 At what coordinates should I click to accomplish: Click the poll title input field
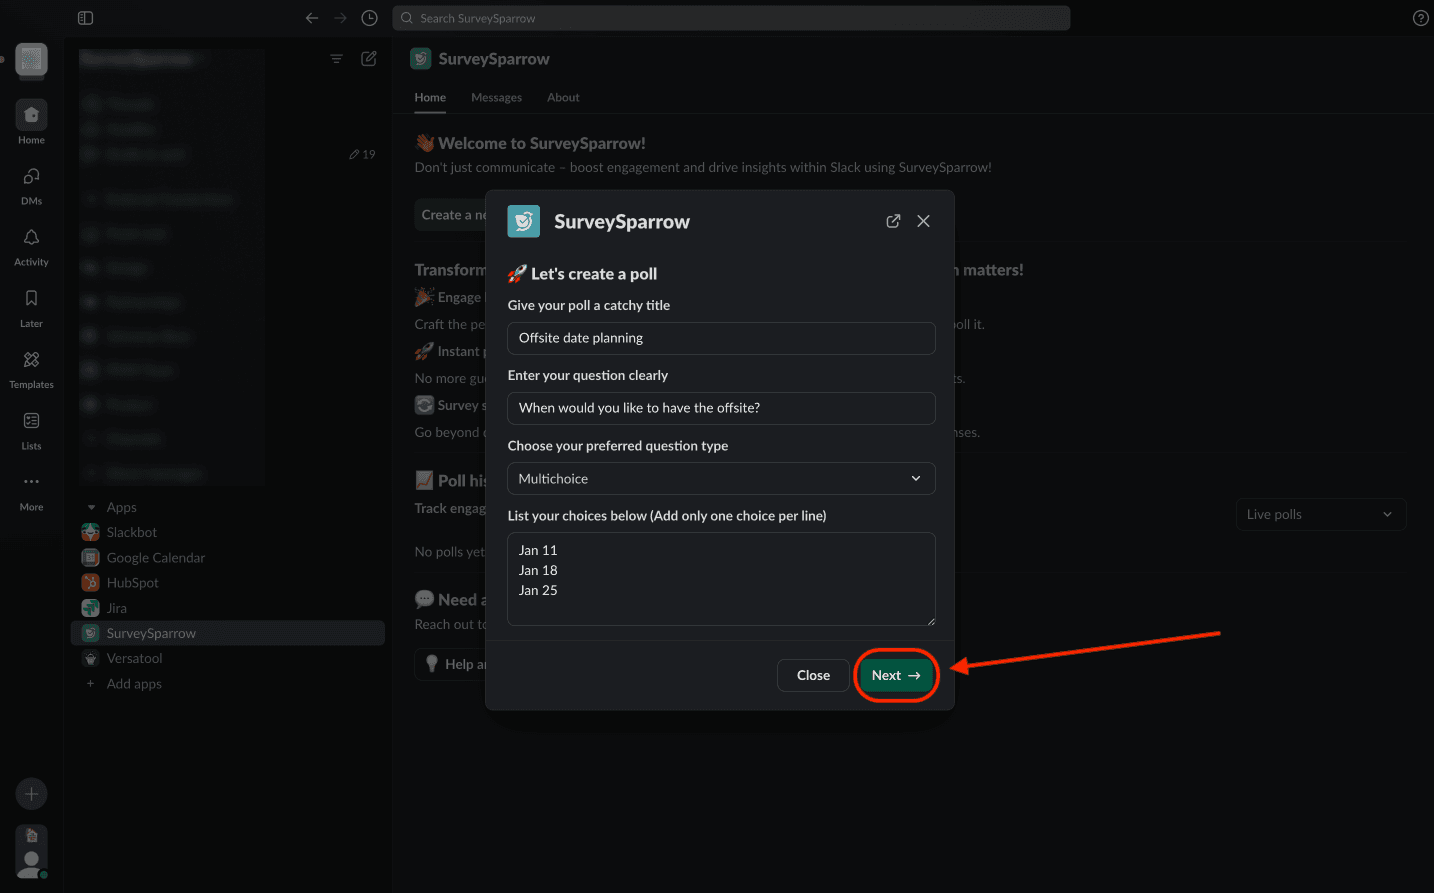coord(720,338)
